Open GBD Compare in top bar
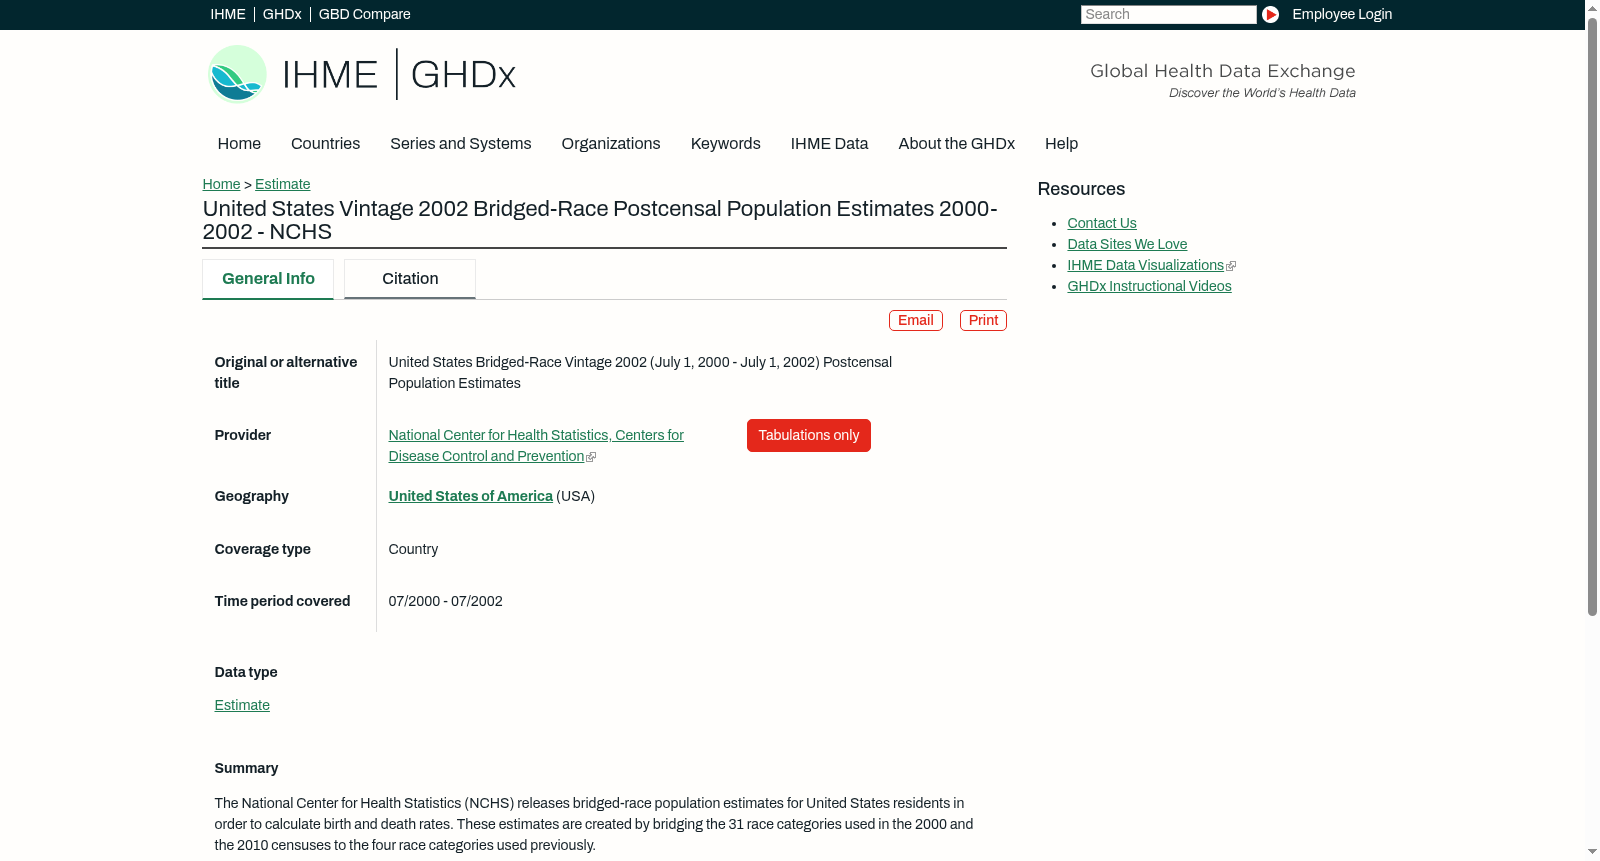Screen dimensions: 1600x861 click(364, 14)
